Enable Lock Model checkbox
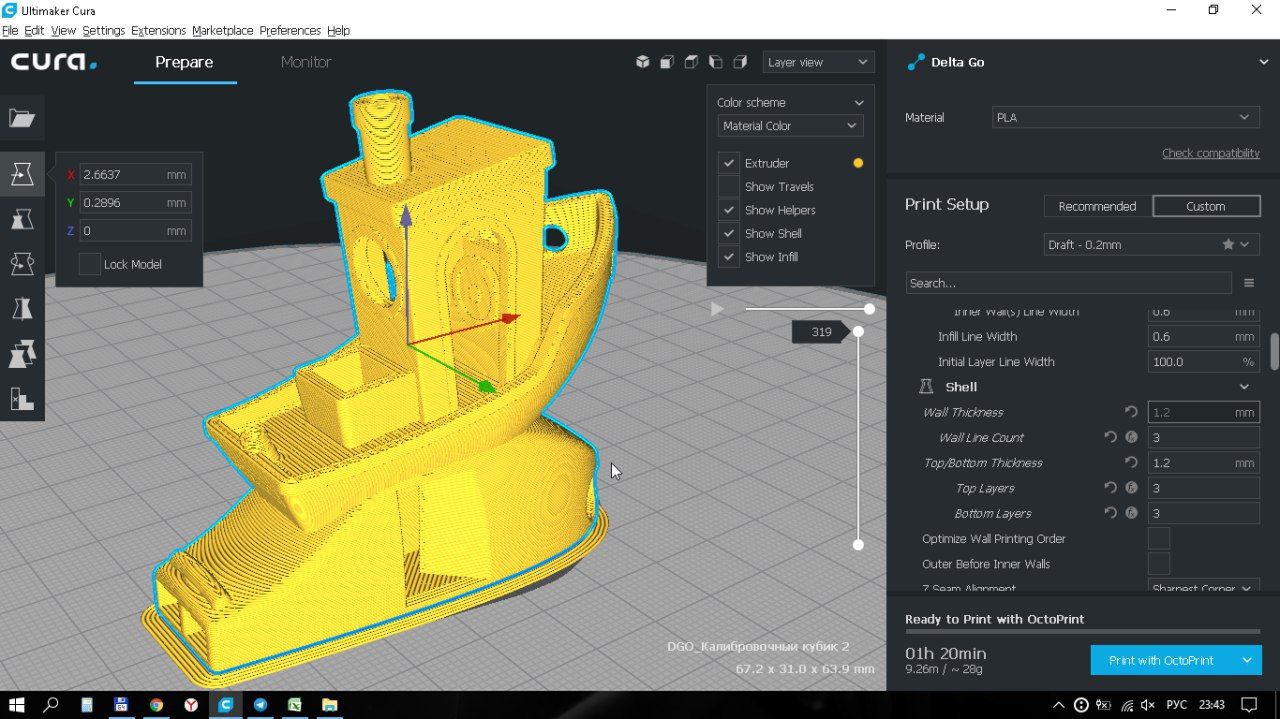This screenshot has width=1280, height=719. pyautogui.click(x=90, y=264)
